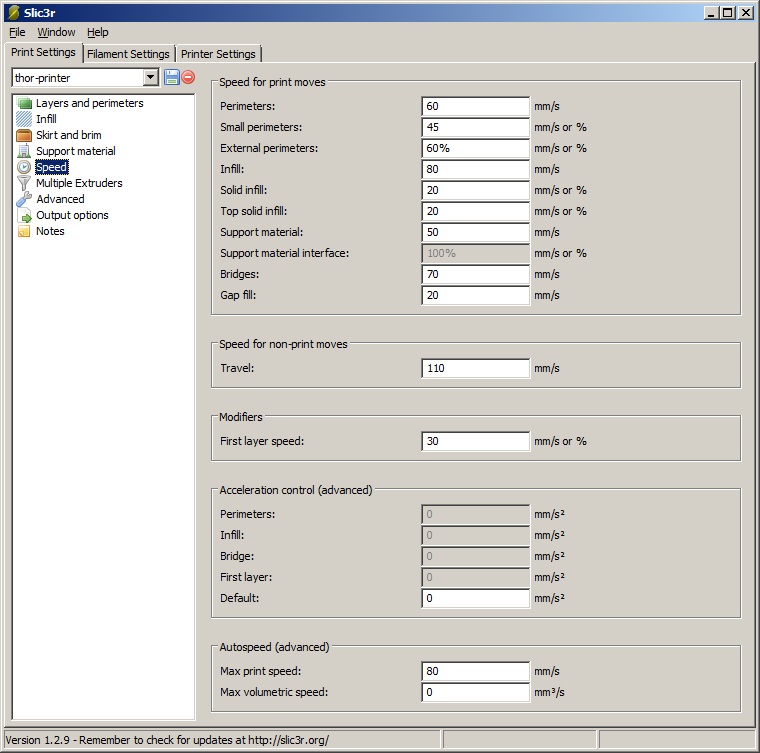Screen dimensions: 760x753
Task: Click the Support material icon
Action: point(25,151)
